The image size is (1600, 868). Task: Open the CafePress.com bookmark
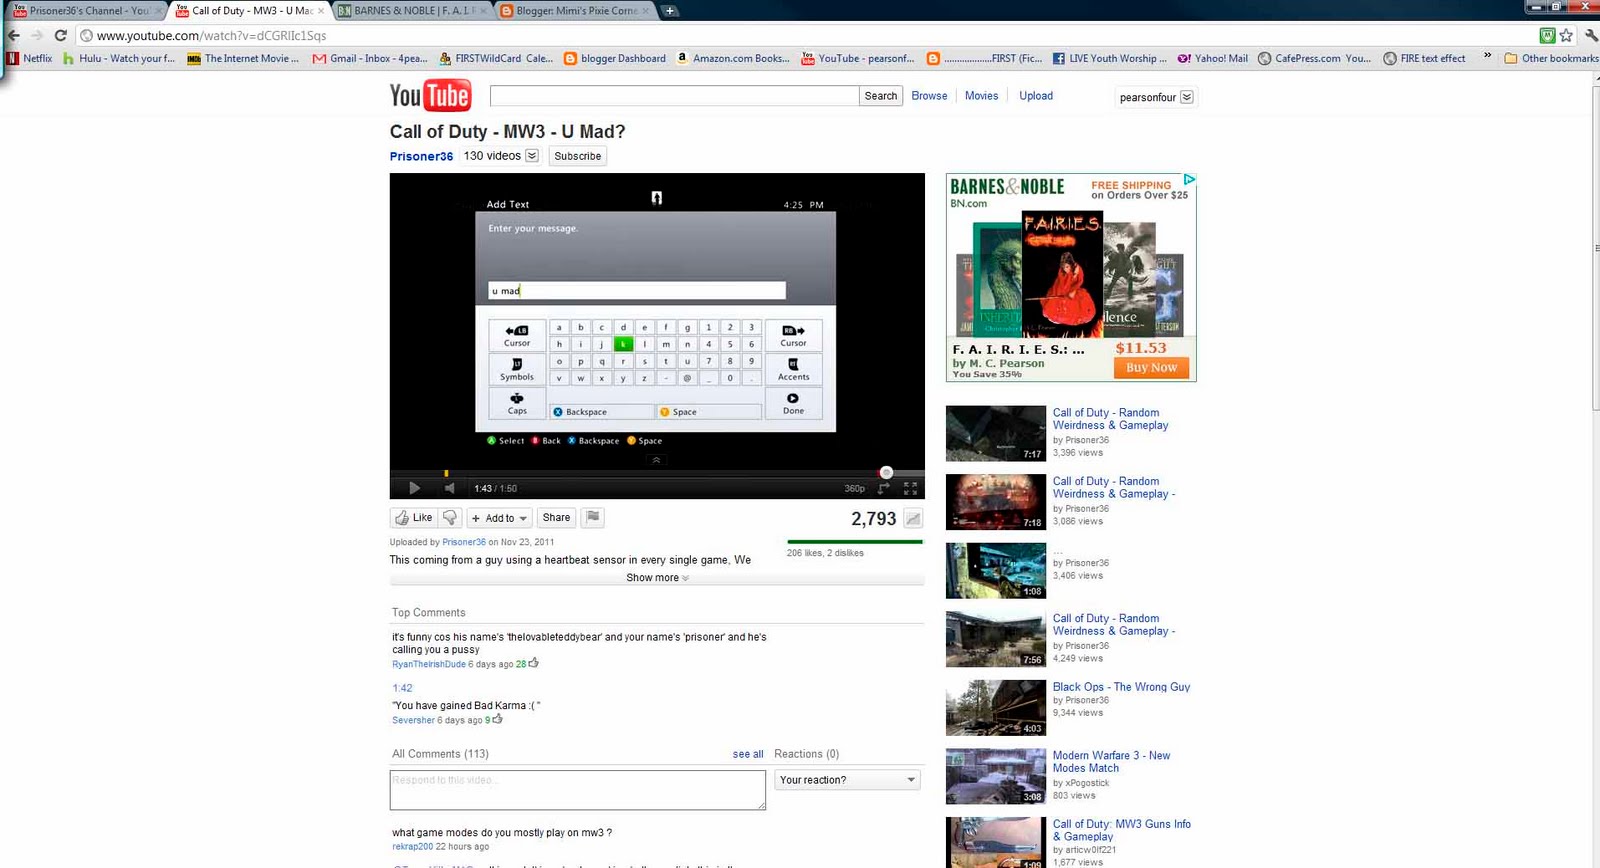(x=1315, y=58)
